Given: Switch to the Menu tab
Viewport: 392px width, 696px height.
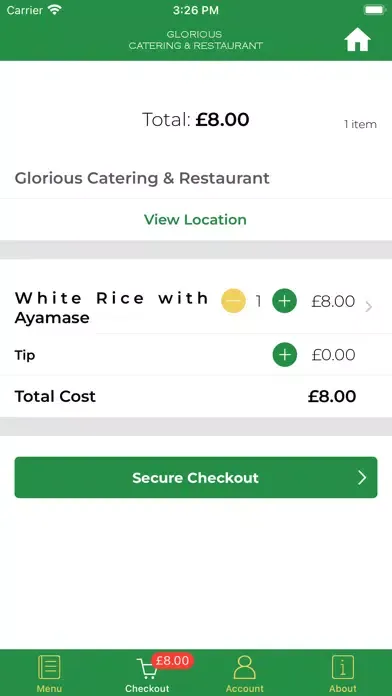Looking at the screenshot, I should coord(49,673).
